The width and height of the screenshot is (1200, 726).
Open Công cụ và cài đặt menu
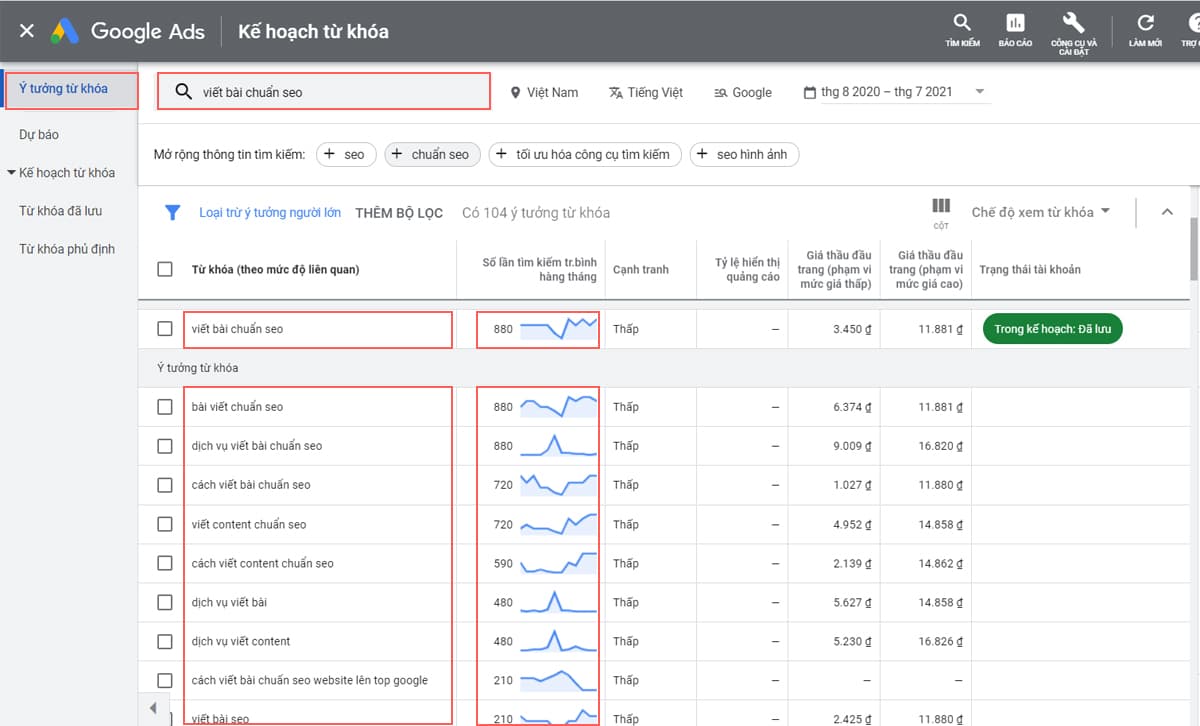tap(1072, 27)
